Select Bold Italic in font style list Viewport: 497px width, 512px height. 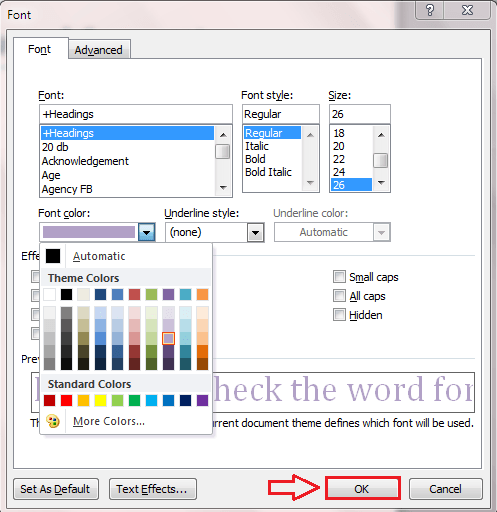point(268,172)
